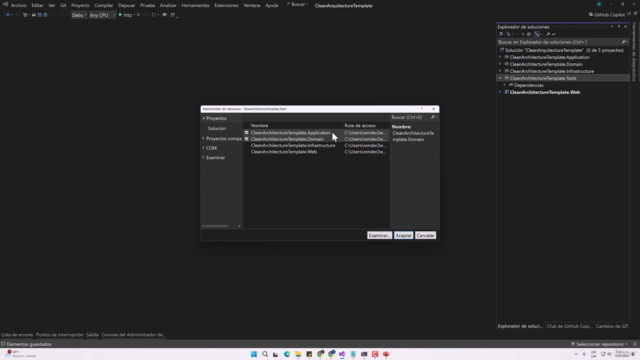Open the Lista de errores tab

[17, 335]
